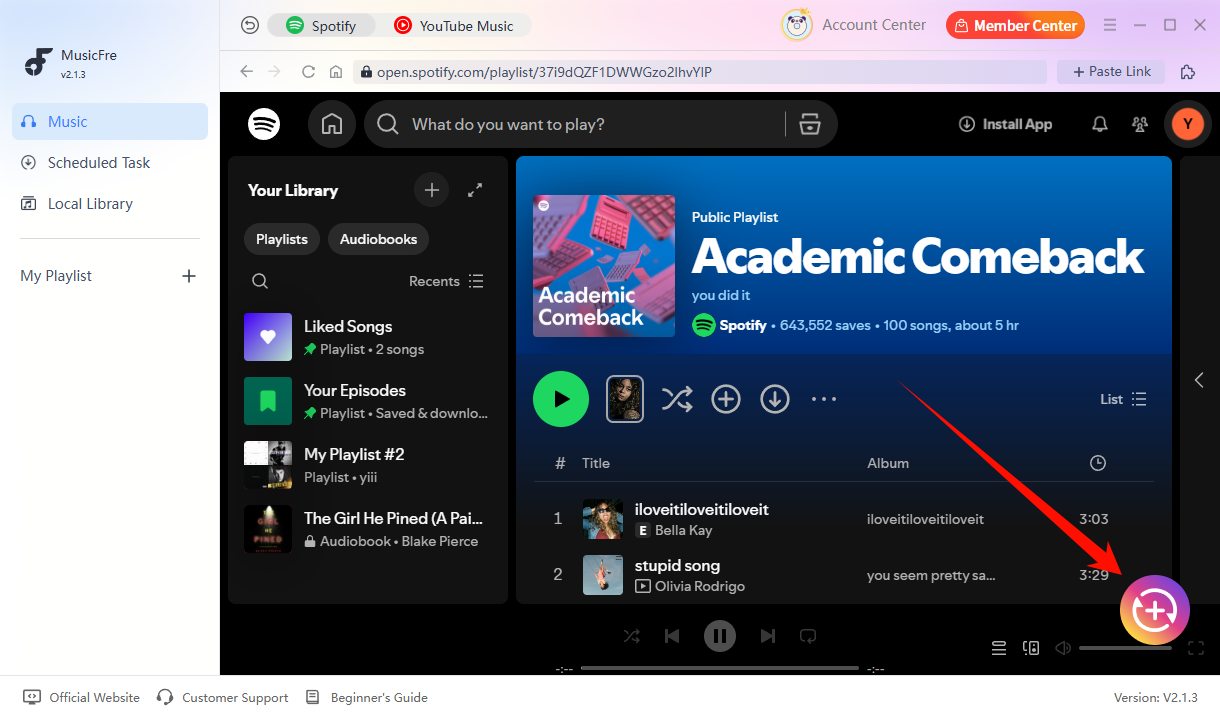Viewport: 1220px width, 720px height.
Task: Download the playlist
Action: coord(775,399)
